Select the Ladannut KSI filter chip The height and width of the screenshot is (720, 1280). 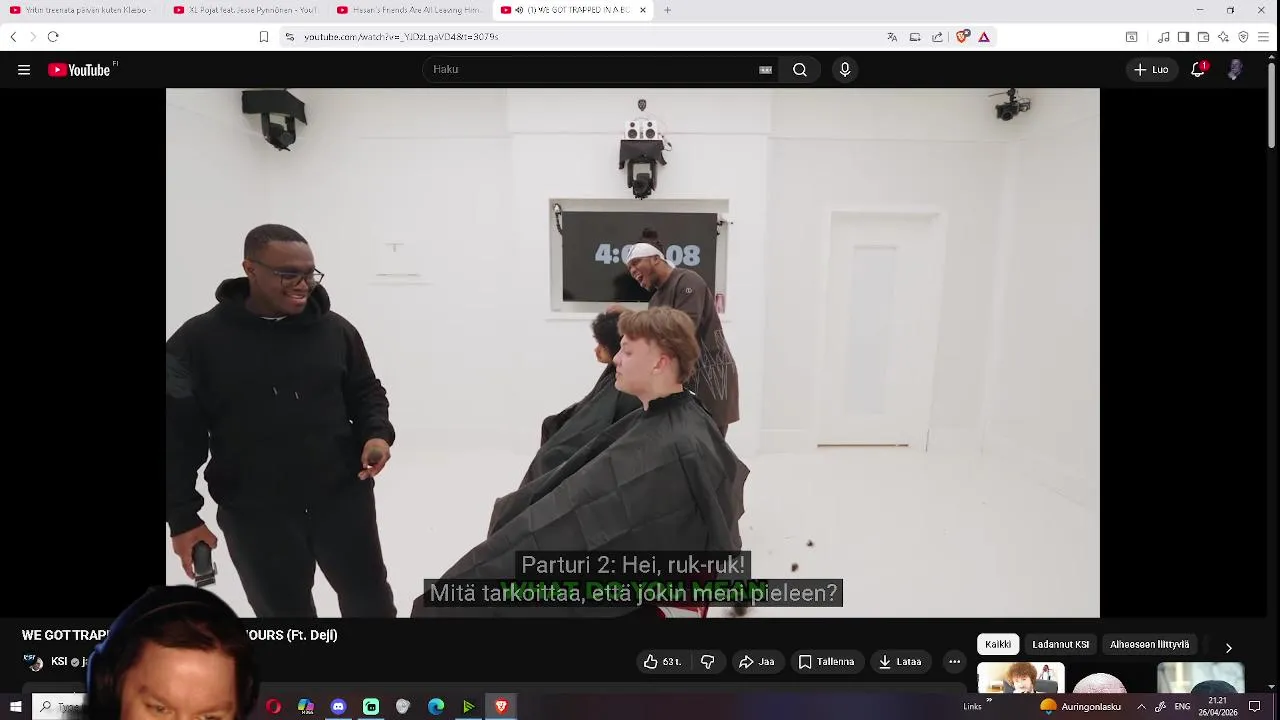[x=1060, y=645]
